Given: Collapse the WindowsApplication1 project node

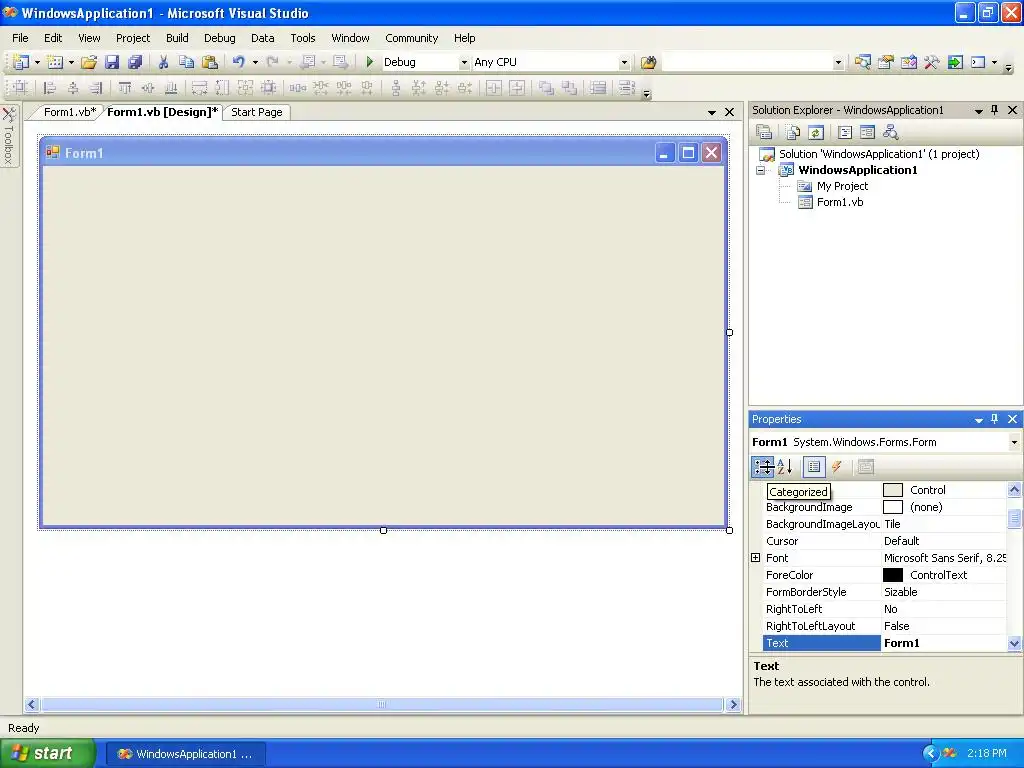Looking at the screenshot, I should tap(760, 170).
